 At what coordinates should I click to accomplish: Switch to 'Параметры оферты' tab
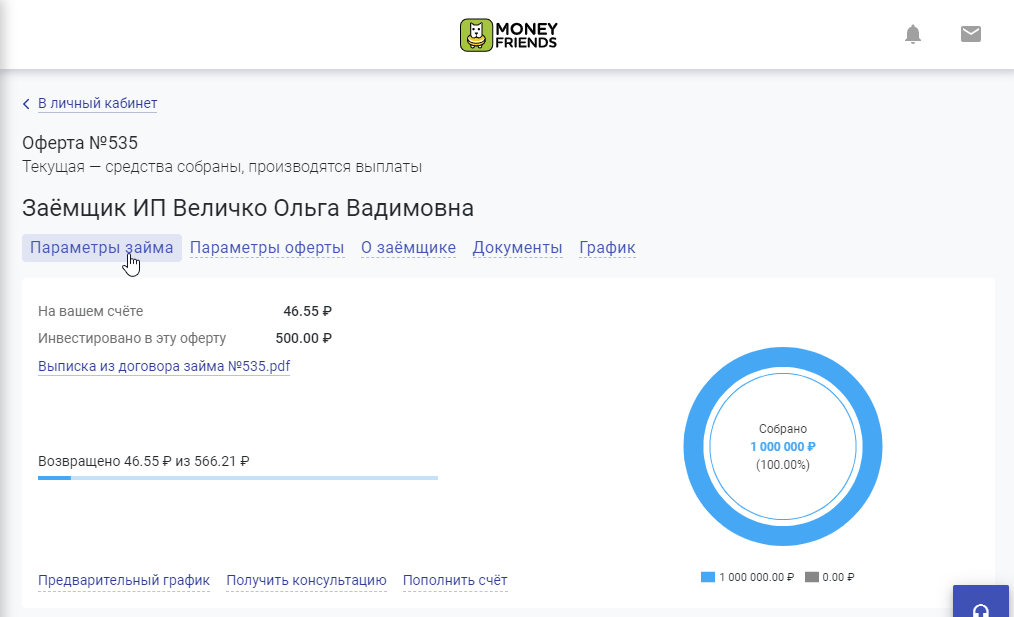point(267,248)
